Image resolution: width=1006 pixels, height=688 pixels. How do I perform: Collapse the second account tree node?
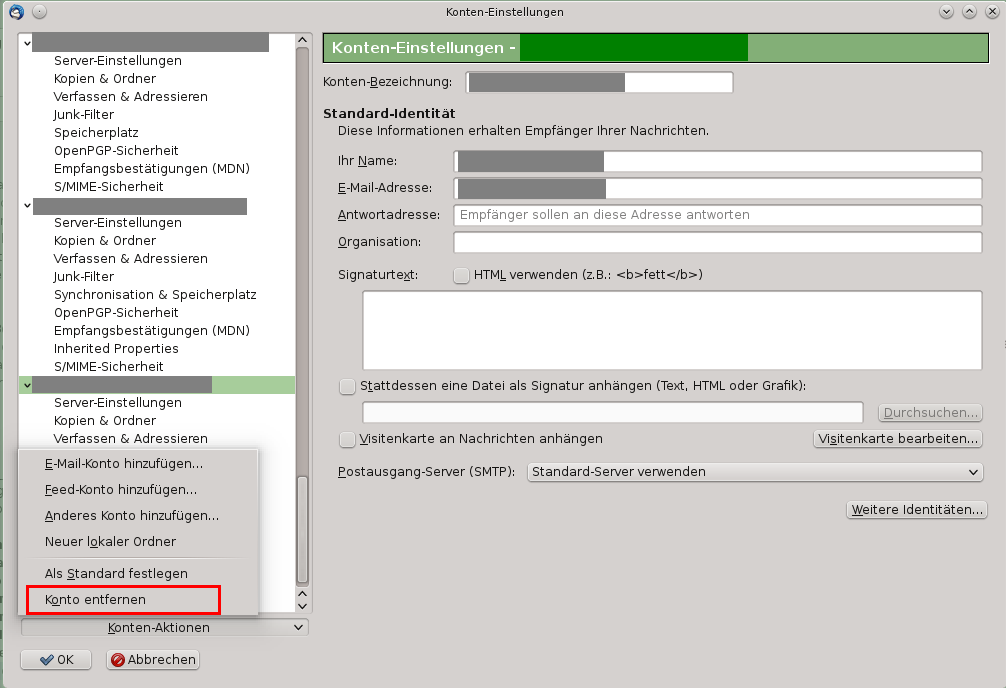click(27, 205)
